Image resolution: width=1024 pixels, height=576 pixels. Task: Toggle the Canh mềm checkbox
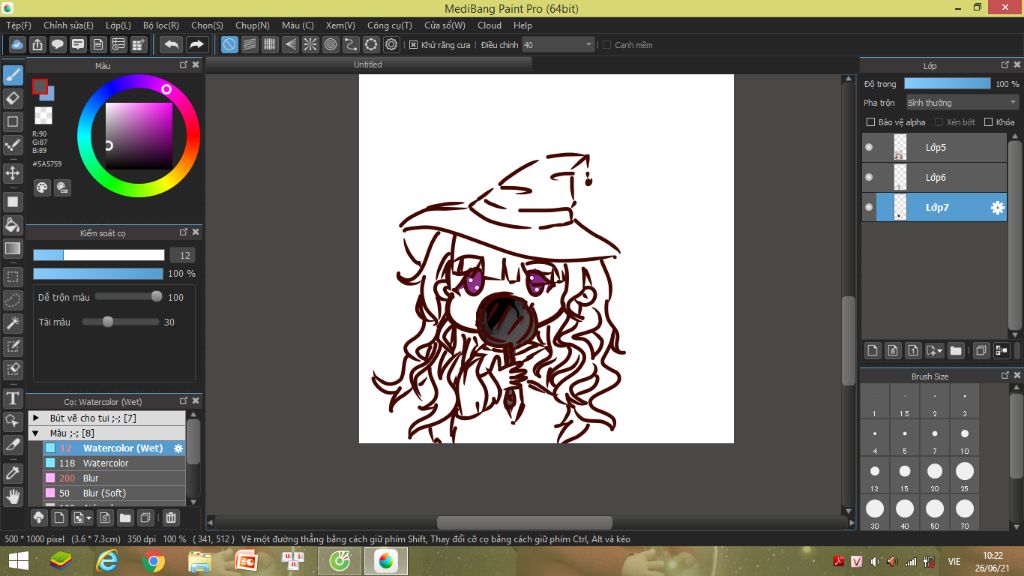coord(607,45)
